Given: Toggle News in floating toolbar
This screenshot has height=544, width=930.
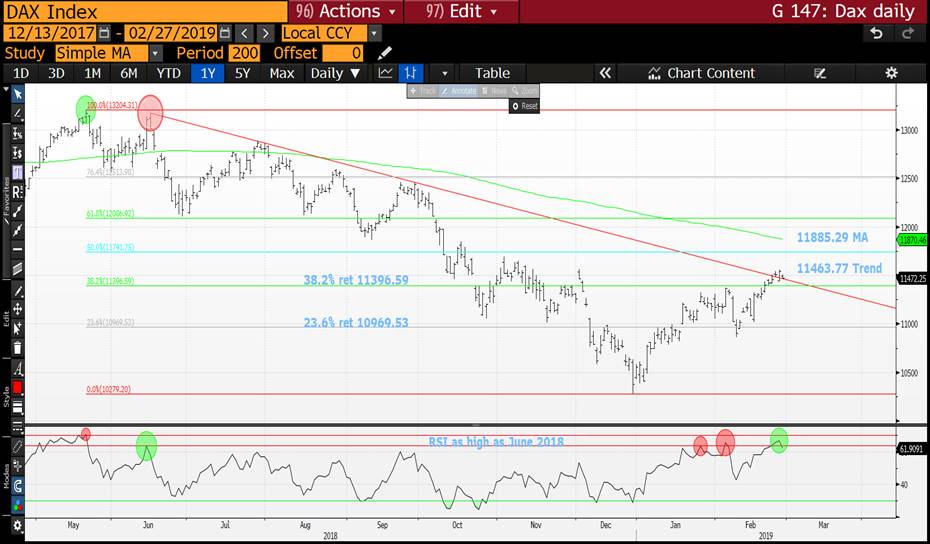Looking at the screenshot, I should click(x=493, y=91).
